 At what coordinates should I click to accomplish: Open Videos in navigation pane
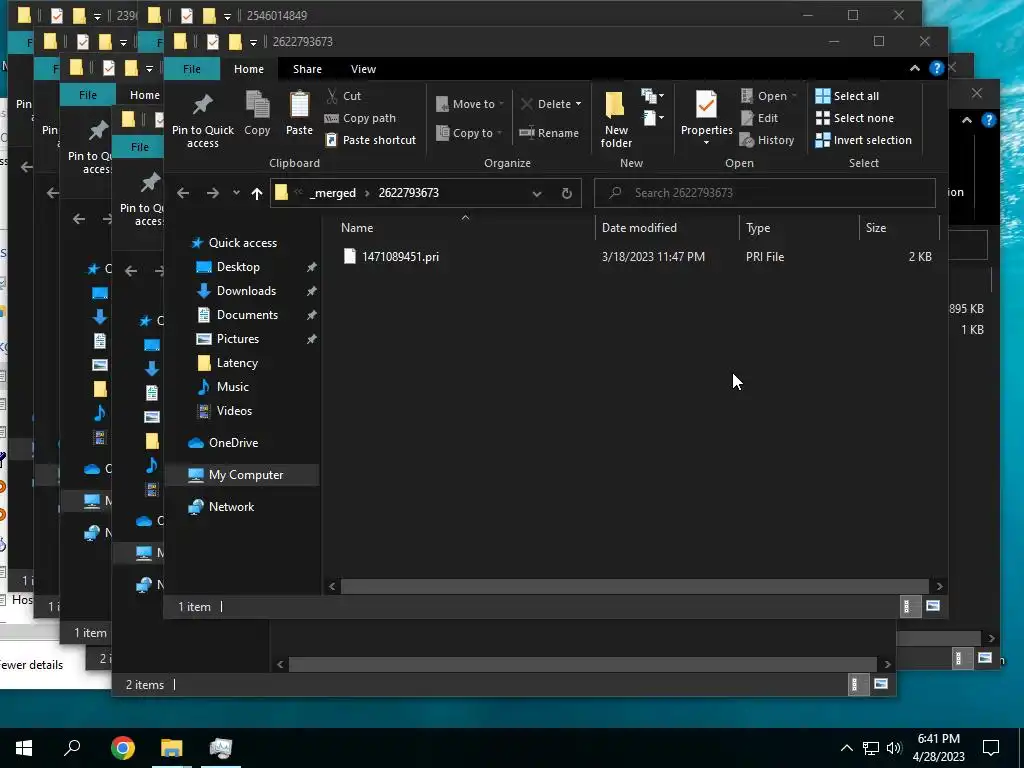(x=234, y=411)
